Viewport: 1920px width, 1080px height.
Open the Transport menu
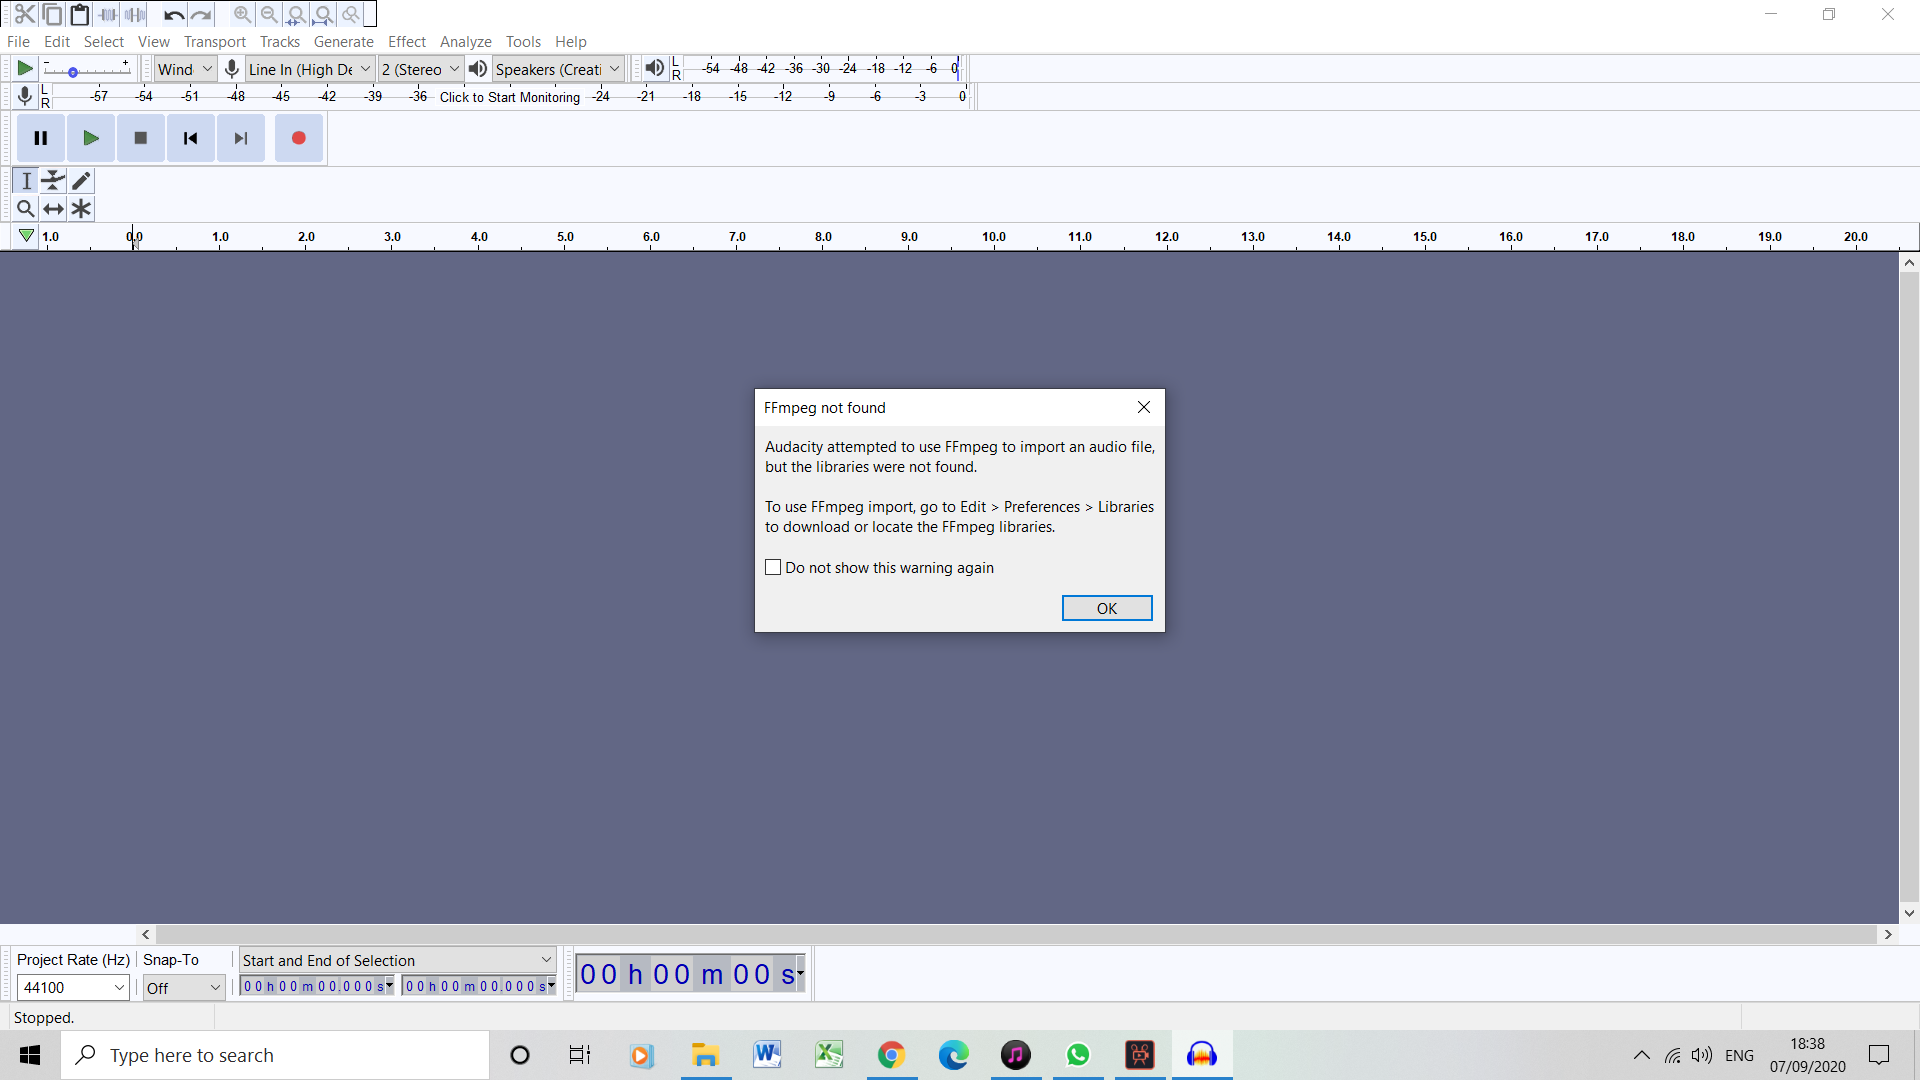click(215, 41)
